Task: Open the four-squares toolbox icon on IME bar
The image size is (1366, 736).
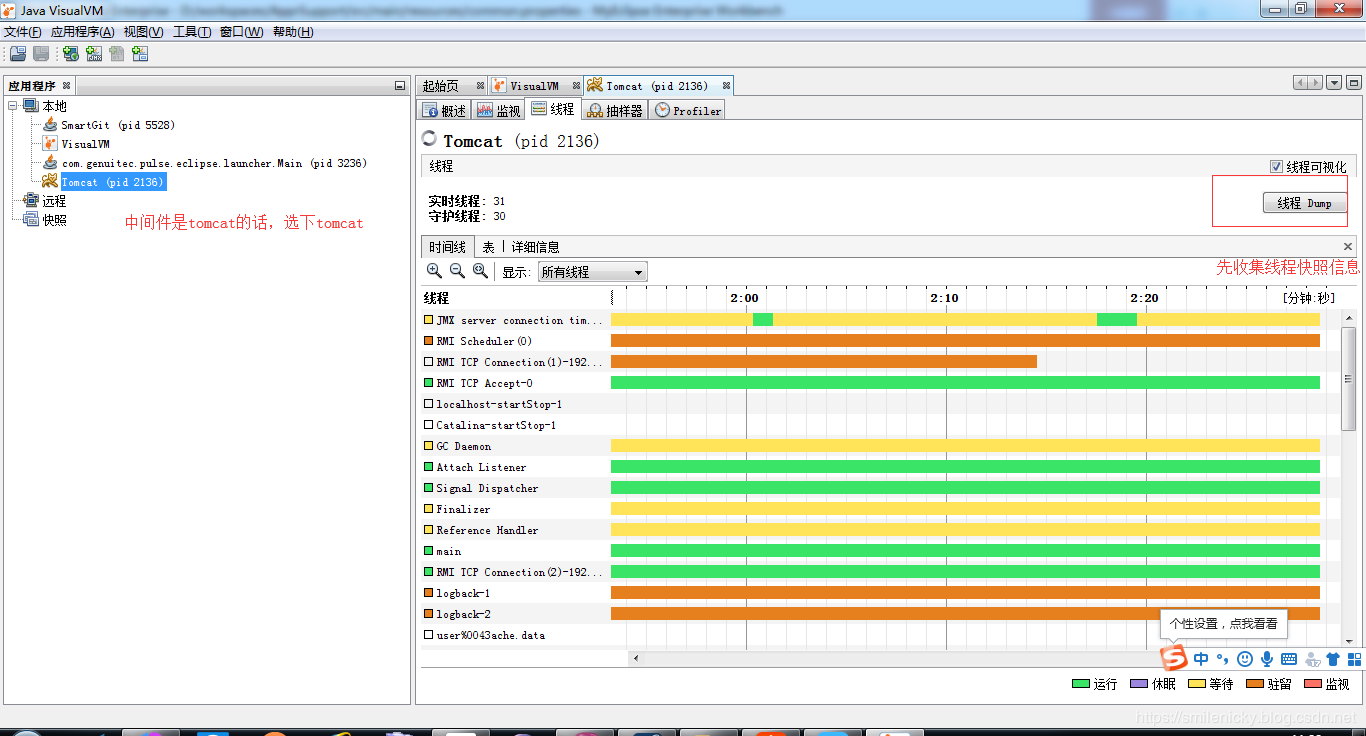Action: (x=1355, y=659)
